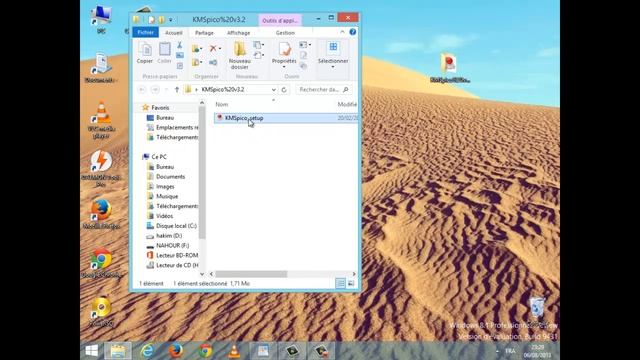Click the Outils d'appli contextual tab
This screenshot has width=640, height=360.
280,20
